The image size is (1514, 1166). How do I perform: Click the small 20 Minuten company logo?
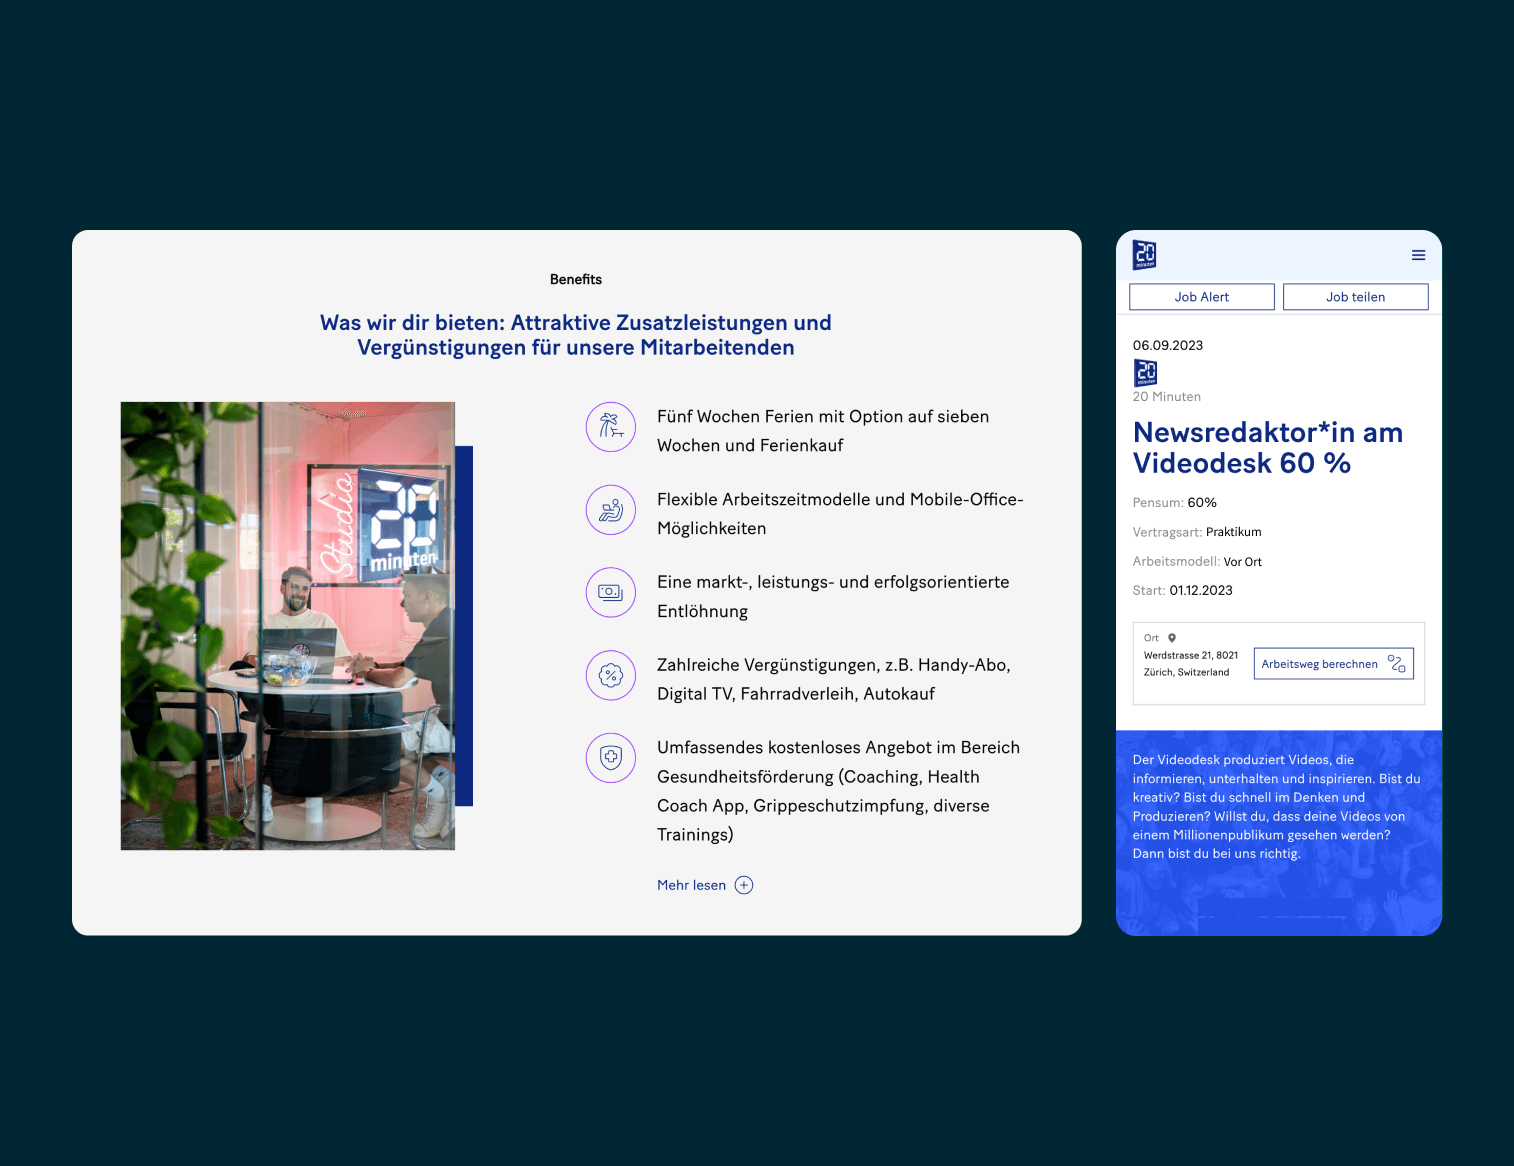1145,373
